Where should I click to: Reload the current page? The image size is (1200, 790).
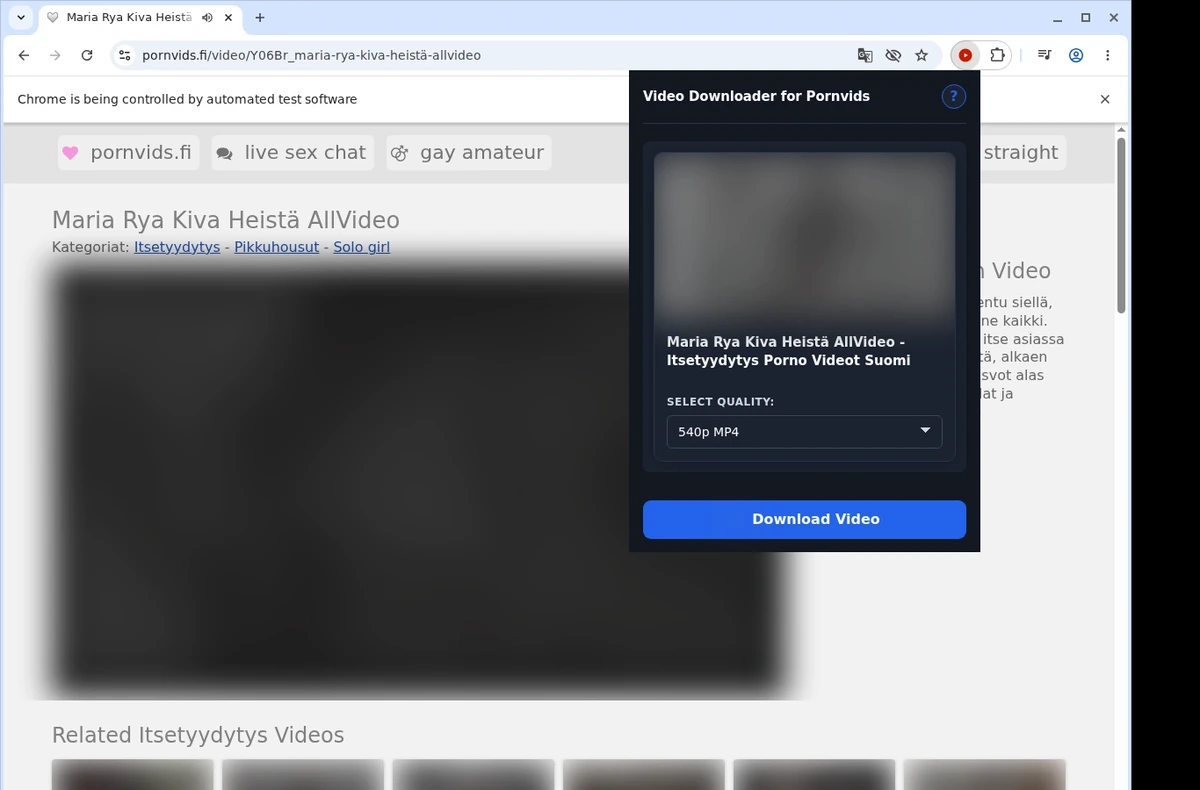click(x=87, y=55)
